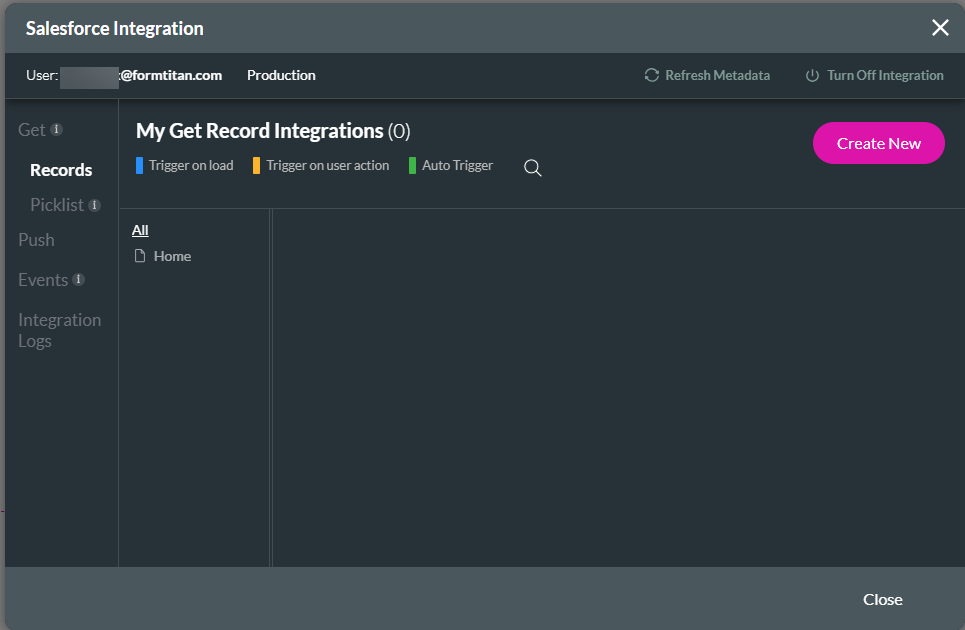Click the All filter link

pos(140,230)
